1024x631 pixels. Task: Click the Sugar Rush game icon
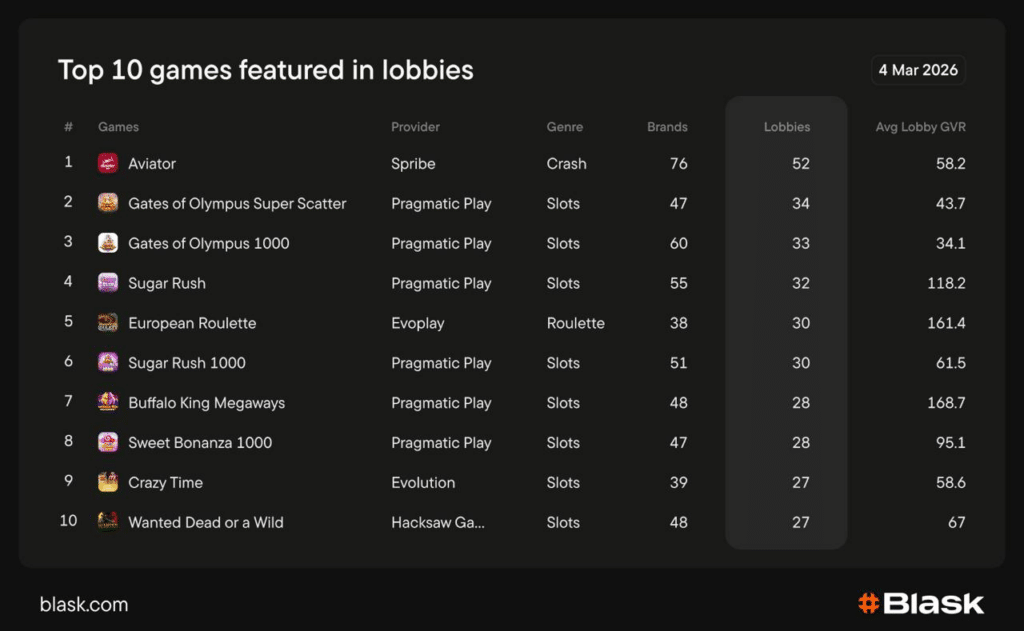[x=108, y=283]
